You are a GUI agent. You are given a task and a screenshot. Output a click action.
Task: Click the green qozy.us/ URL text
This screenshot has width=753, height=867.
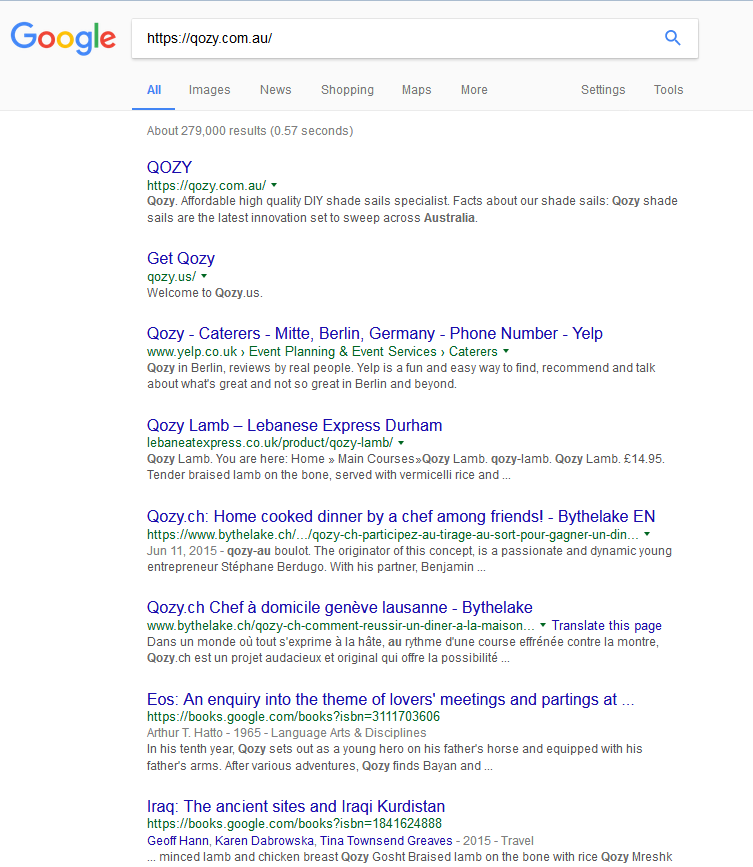coord(171,276)
